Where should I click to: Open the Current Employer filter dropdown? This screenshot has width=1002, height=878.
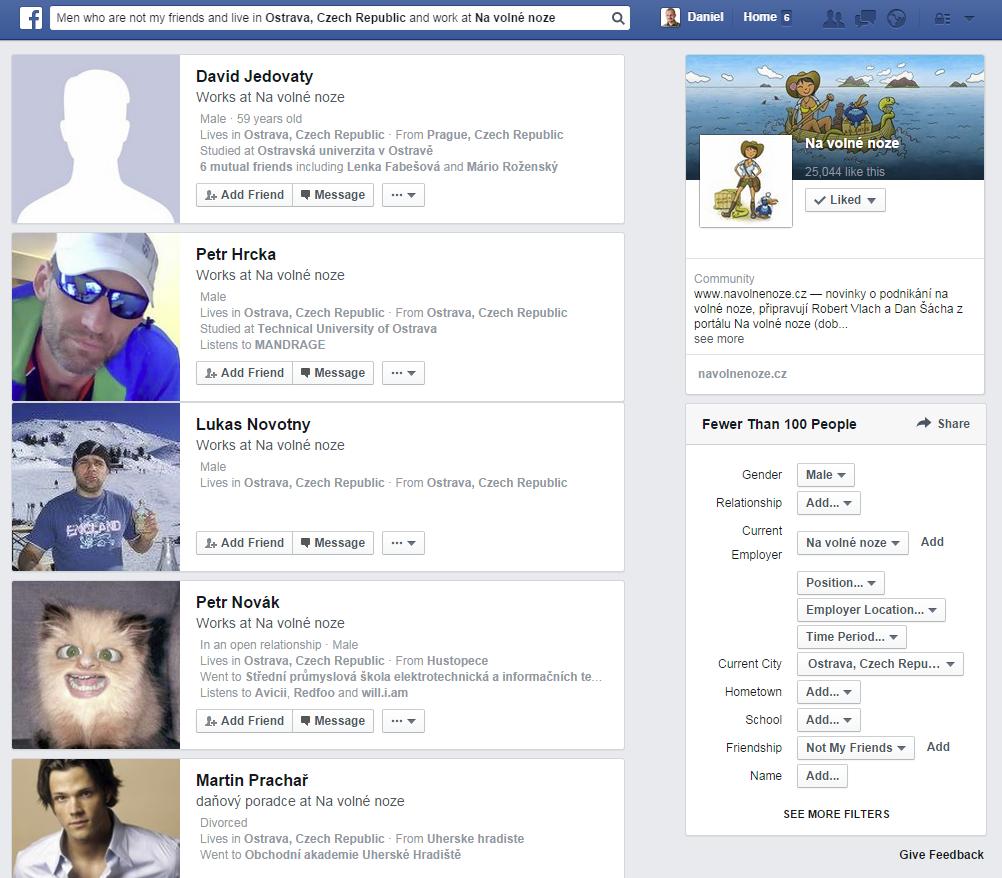click(852, 543)
